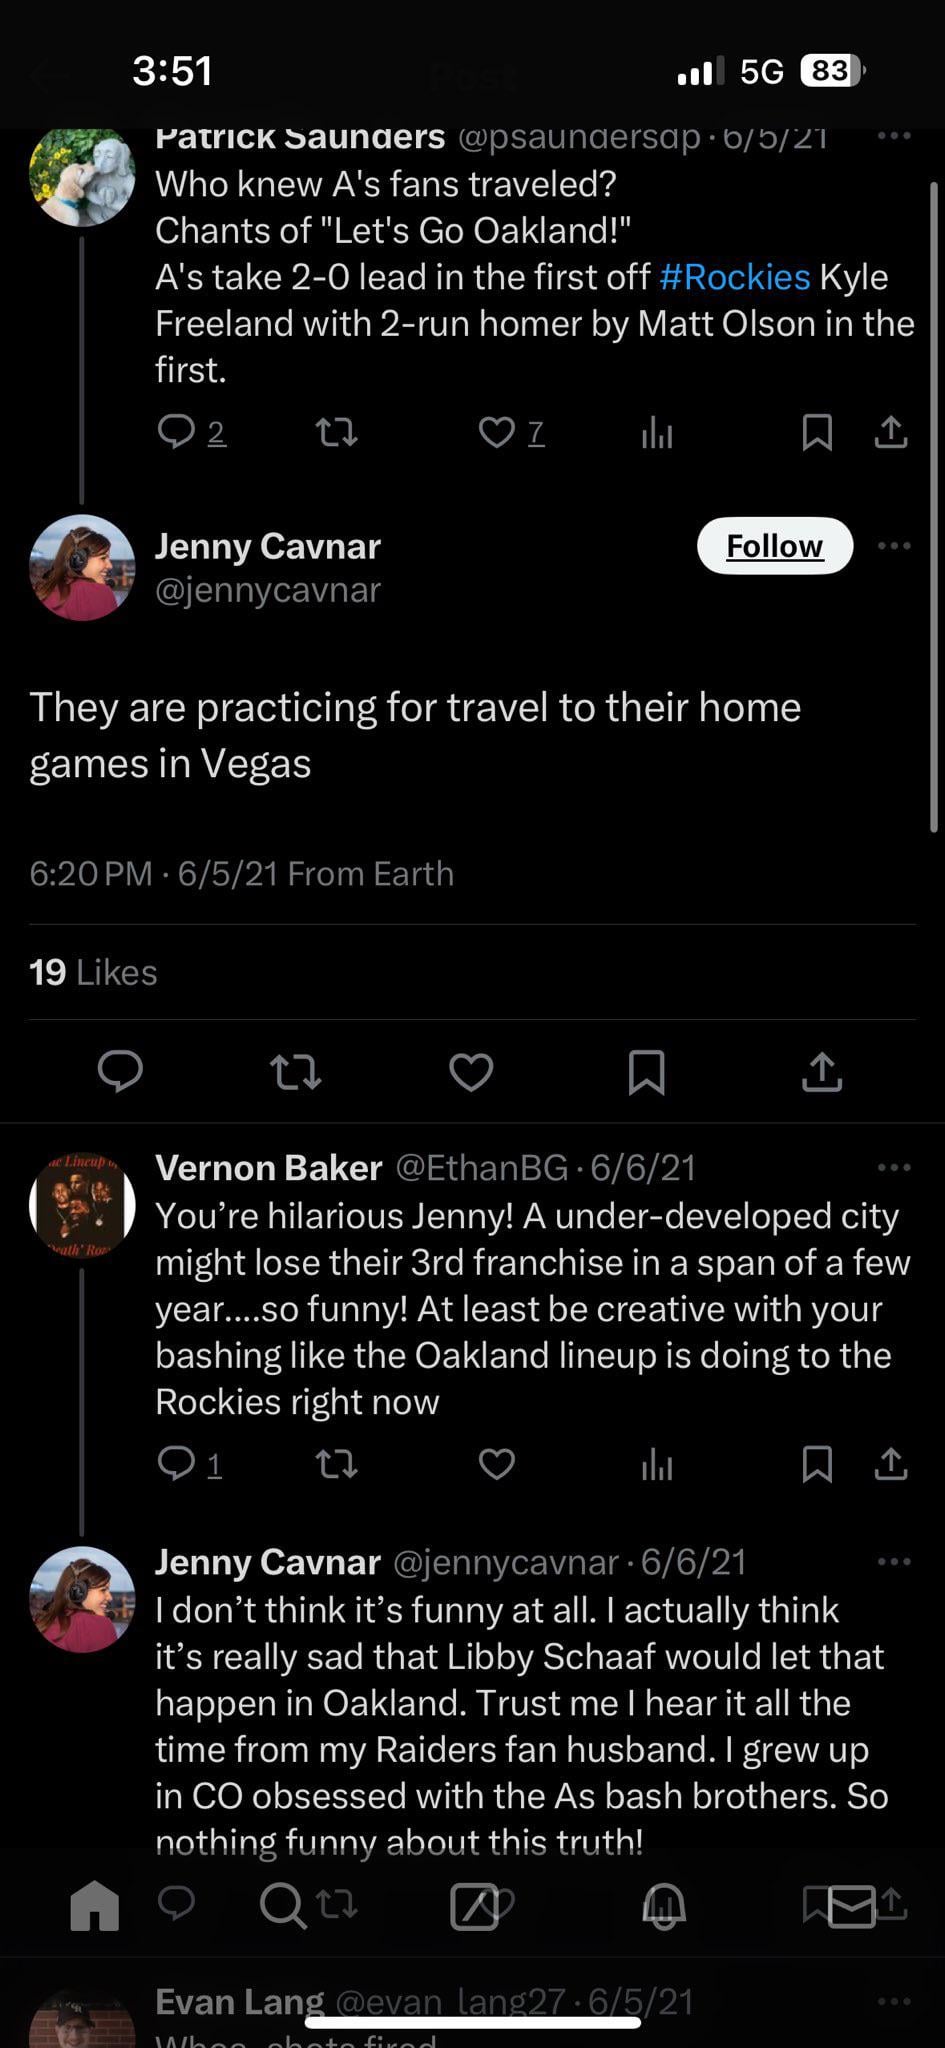The image size is (945, 2048).
Task: Open Vernon Baker's profile picture
Action: pyautogui.click(x=82, y=1205)
